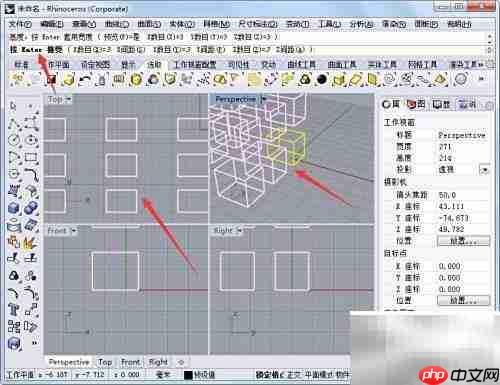500x385 pixels.
Task: Open the 曲线(C) menu
Action: tap(117, 24)
